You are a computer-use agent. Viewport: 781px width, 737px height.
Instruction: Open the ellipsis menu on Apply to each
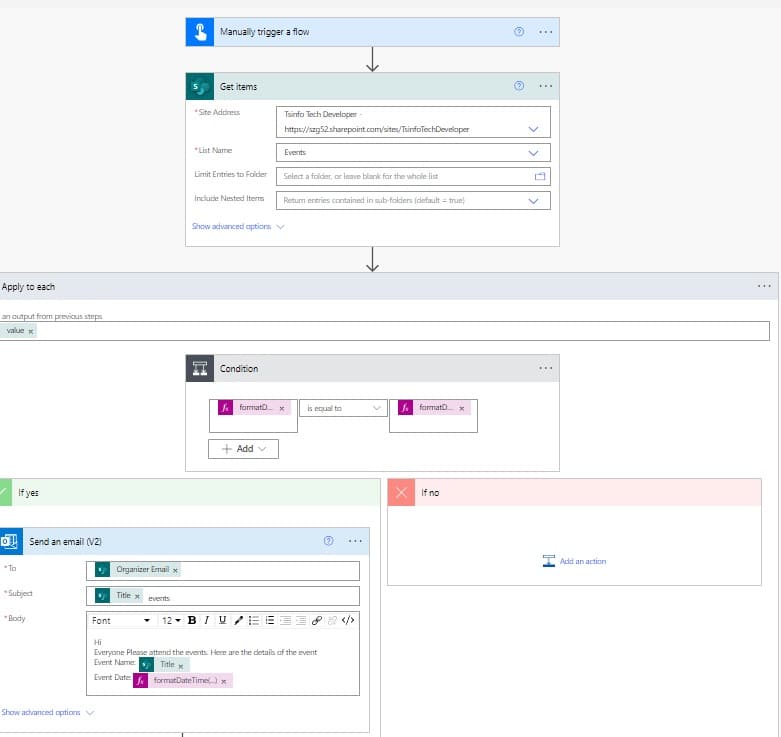[x=764, y=286]
